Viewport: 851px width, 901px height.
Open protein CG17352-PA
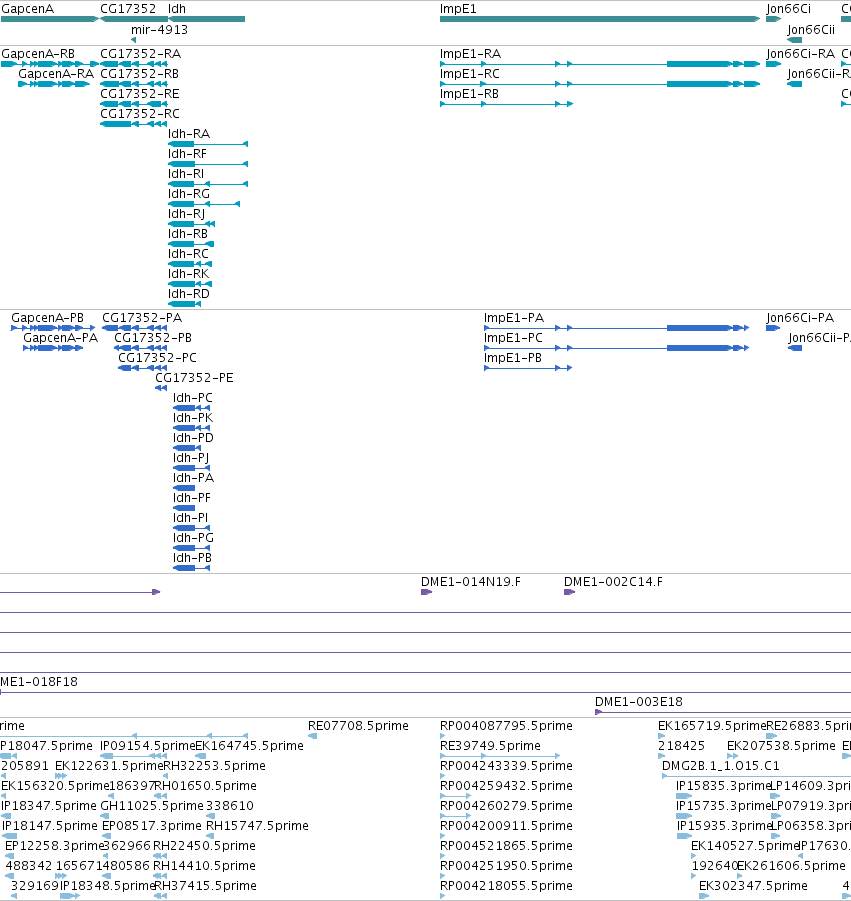134,328
